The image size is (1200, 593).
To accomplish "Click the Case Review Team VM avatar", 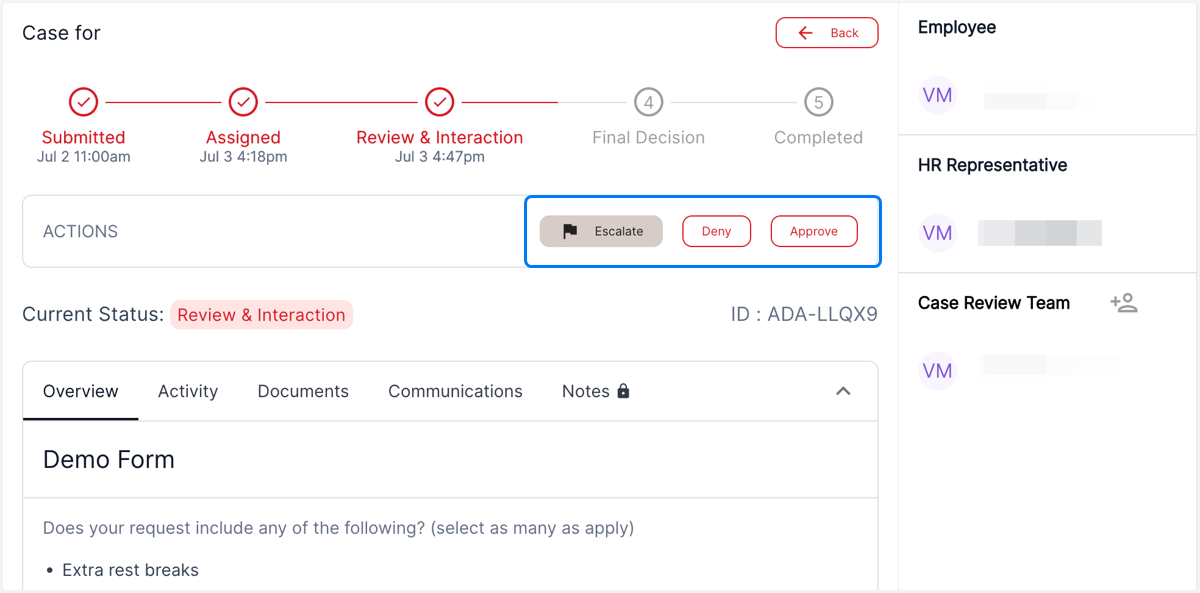I will tap(937, 371).
